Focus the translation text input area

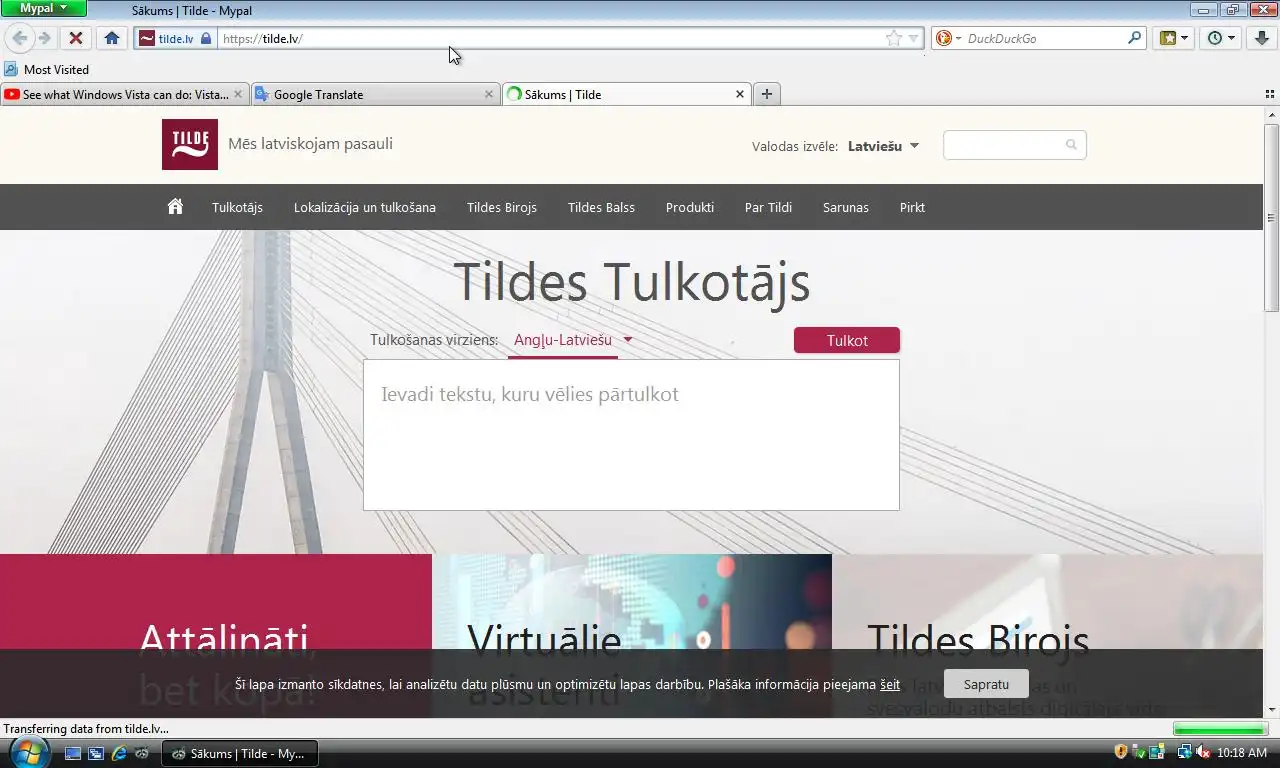[631, 435]
